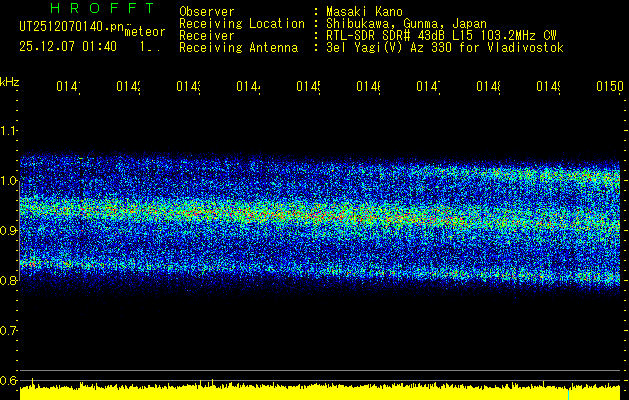Click the yellow signal level bar at the bottom
This screenshot has height=400, width=629.
click(x=320, y=392)
